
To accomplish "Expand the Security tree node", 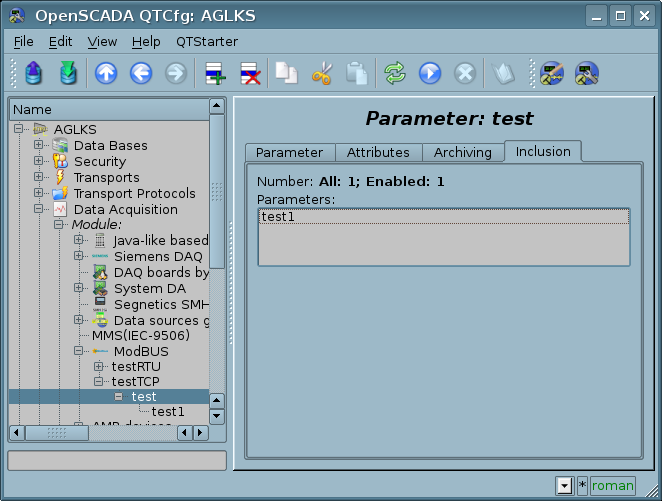I will click(x=39, y=162).
